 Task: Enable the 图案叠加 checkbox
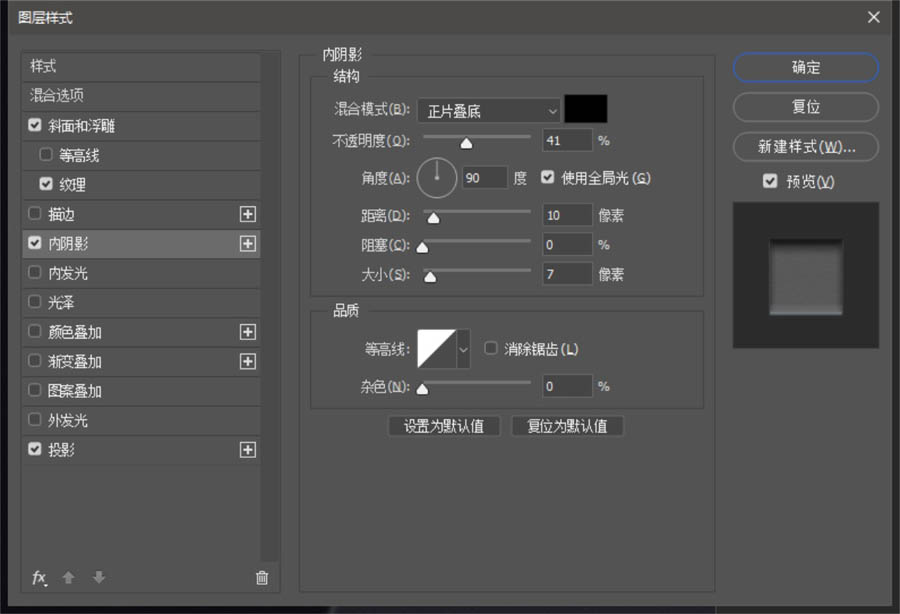click(35, 390)
